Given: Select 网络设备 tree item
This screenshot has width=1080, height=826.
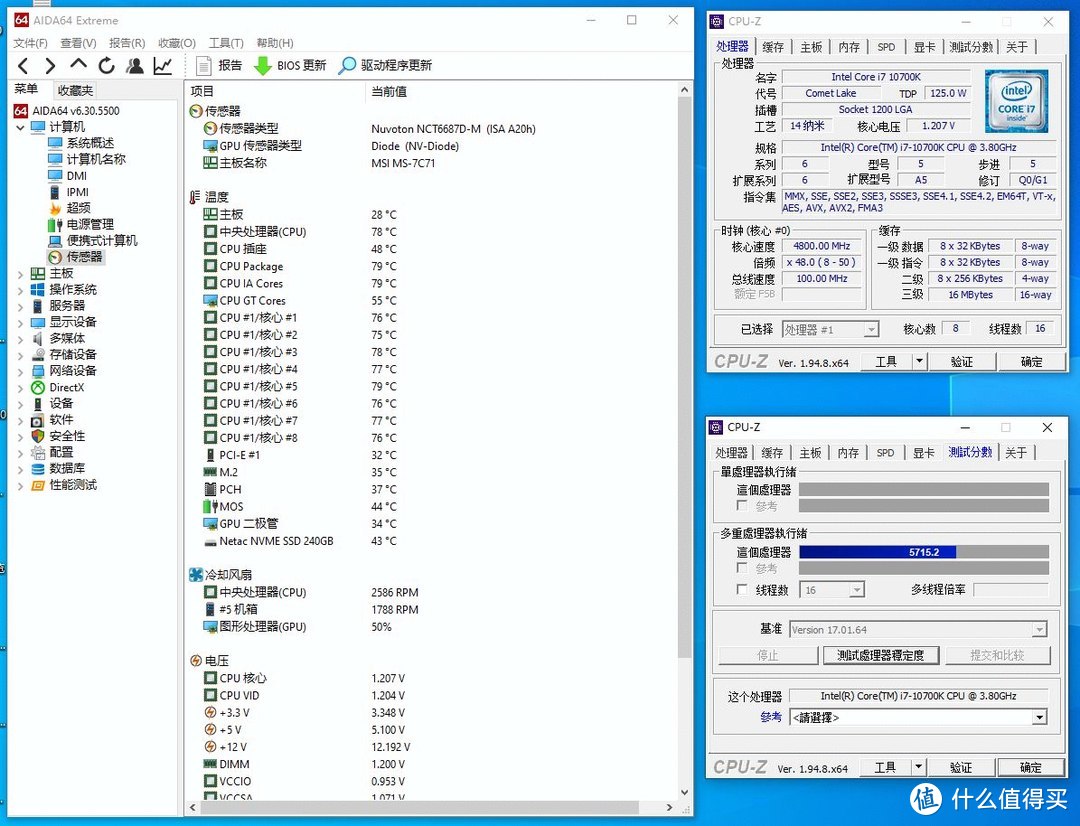Looking at the screenshot, I should (x=64, y=371).
